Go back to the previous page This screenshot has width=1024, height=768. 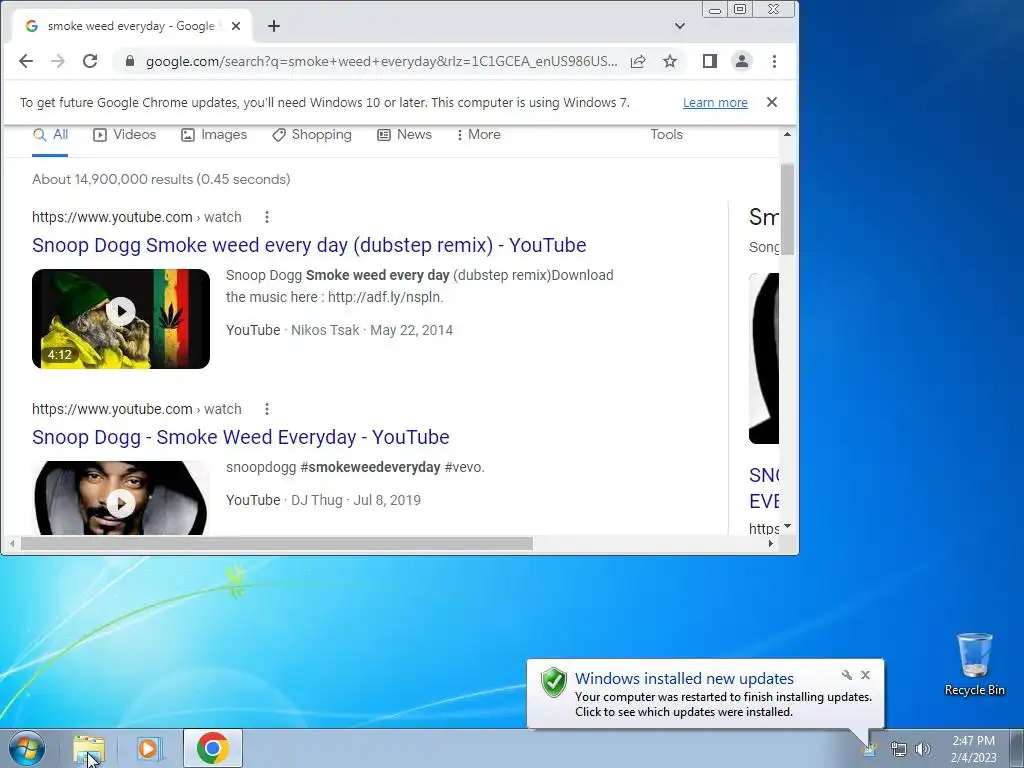[x=25, y=61]
